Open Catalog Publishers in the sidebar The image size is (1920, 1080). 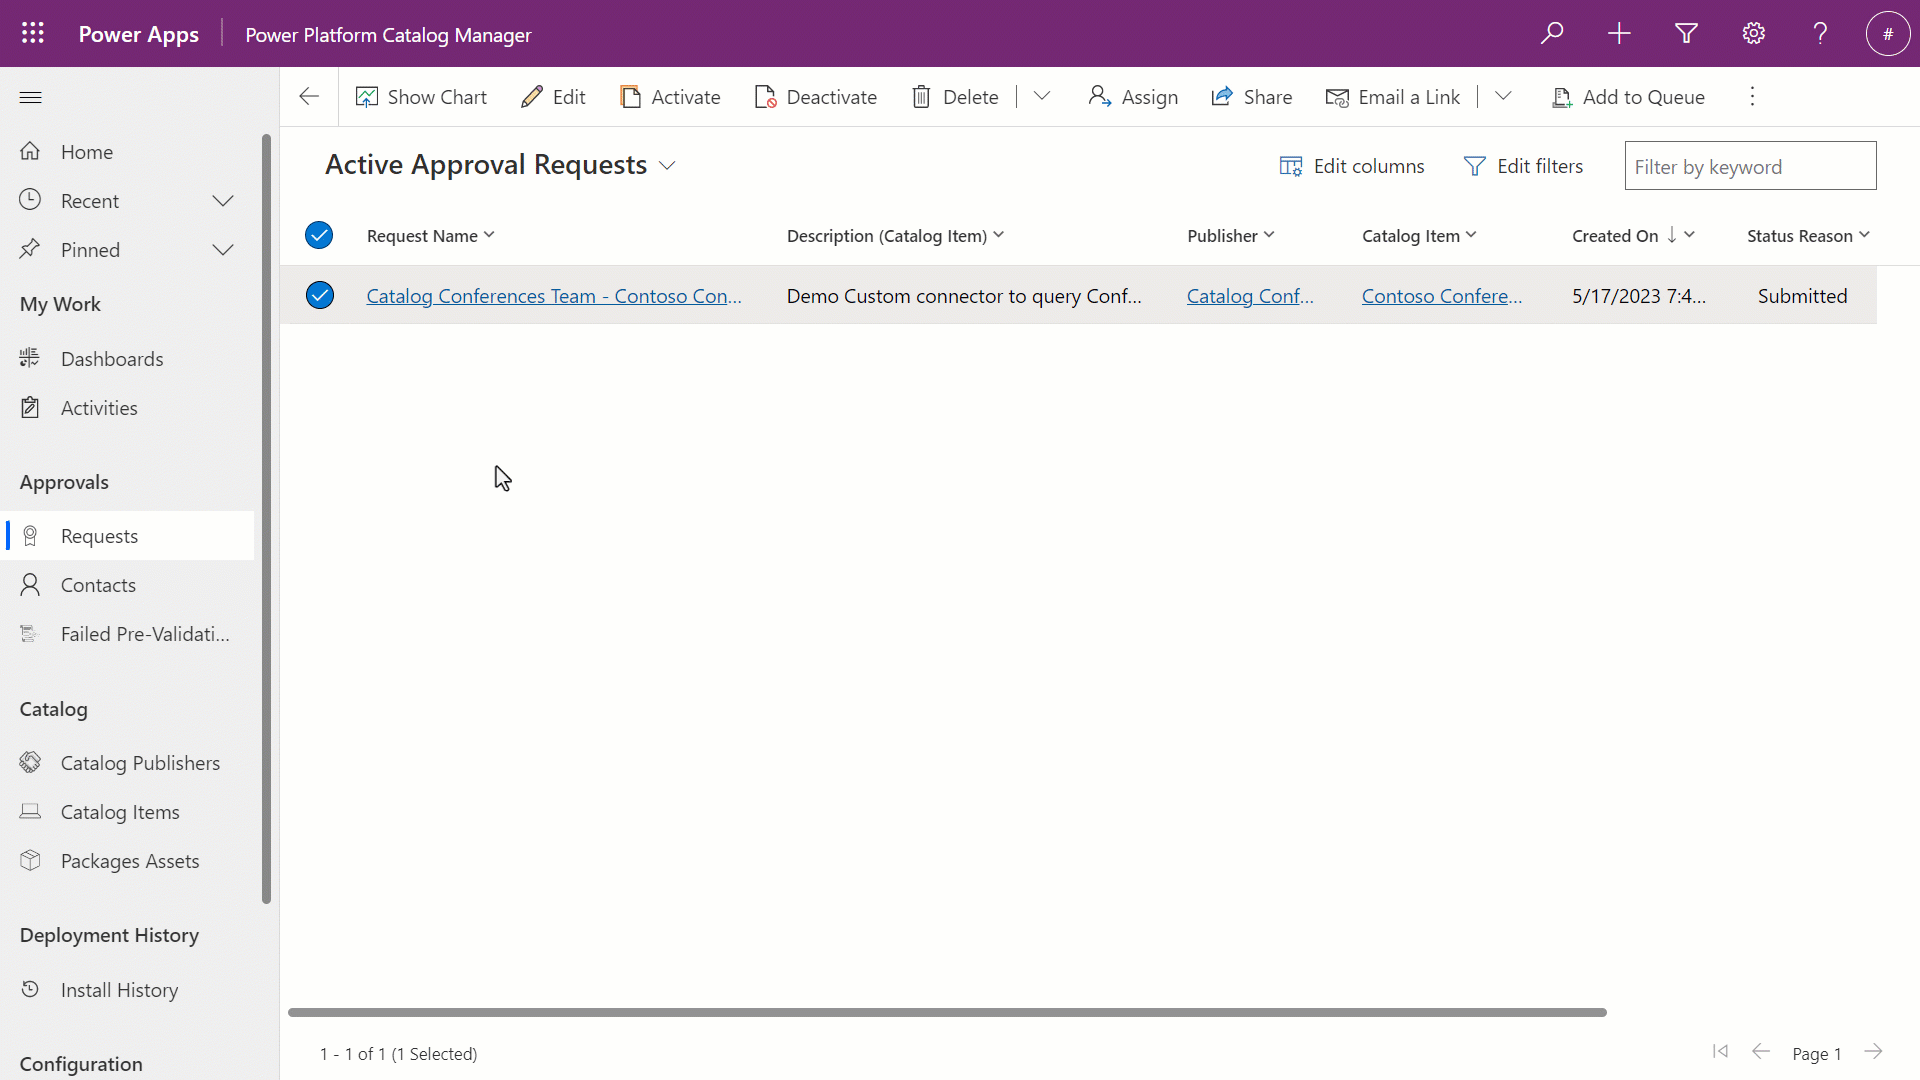pyautogui.click(x=140, y=762)
